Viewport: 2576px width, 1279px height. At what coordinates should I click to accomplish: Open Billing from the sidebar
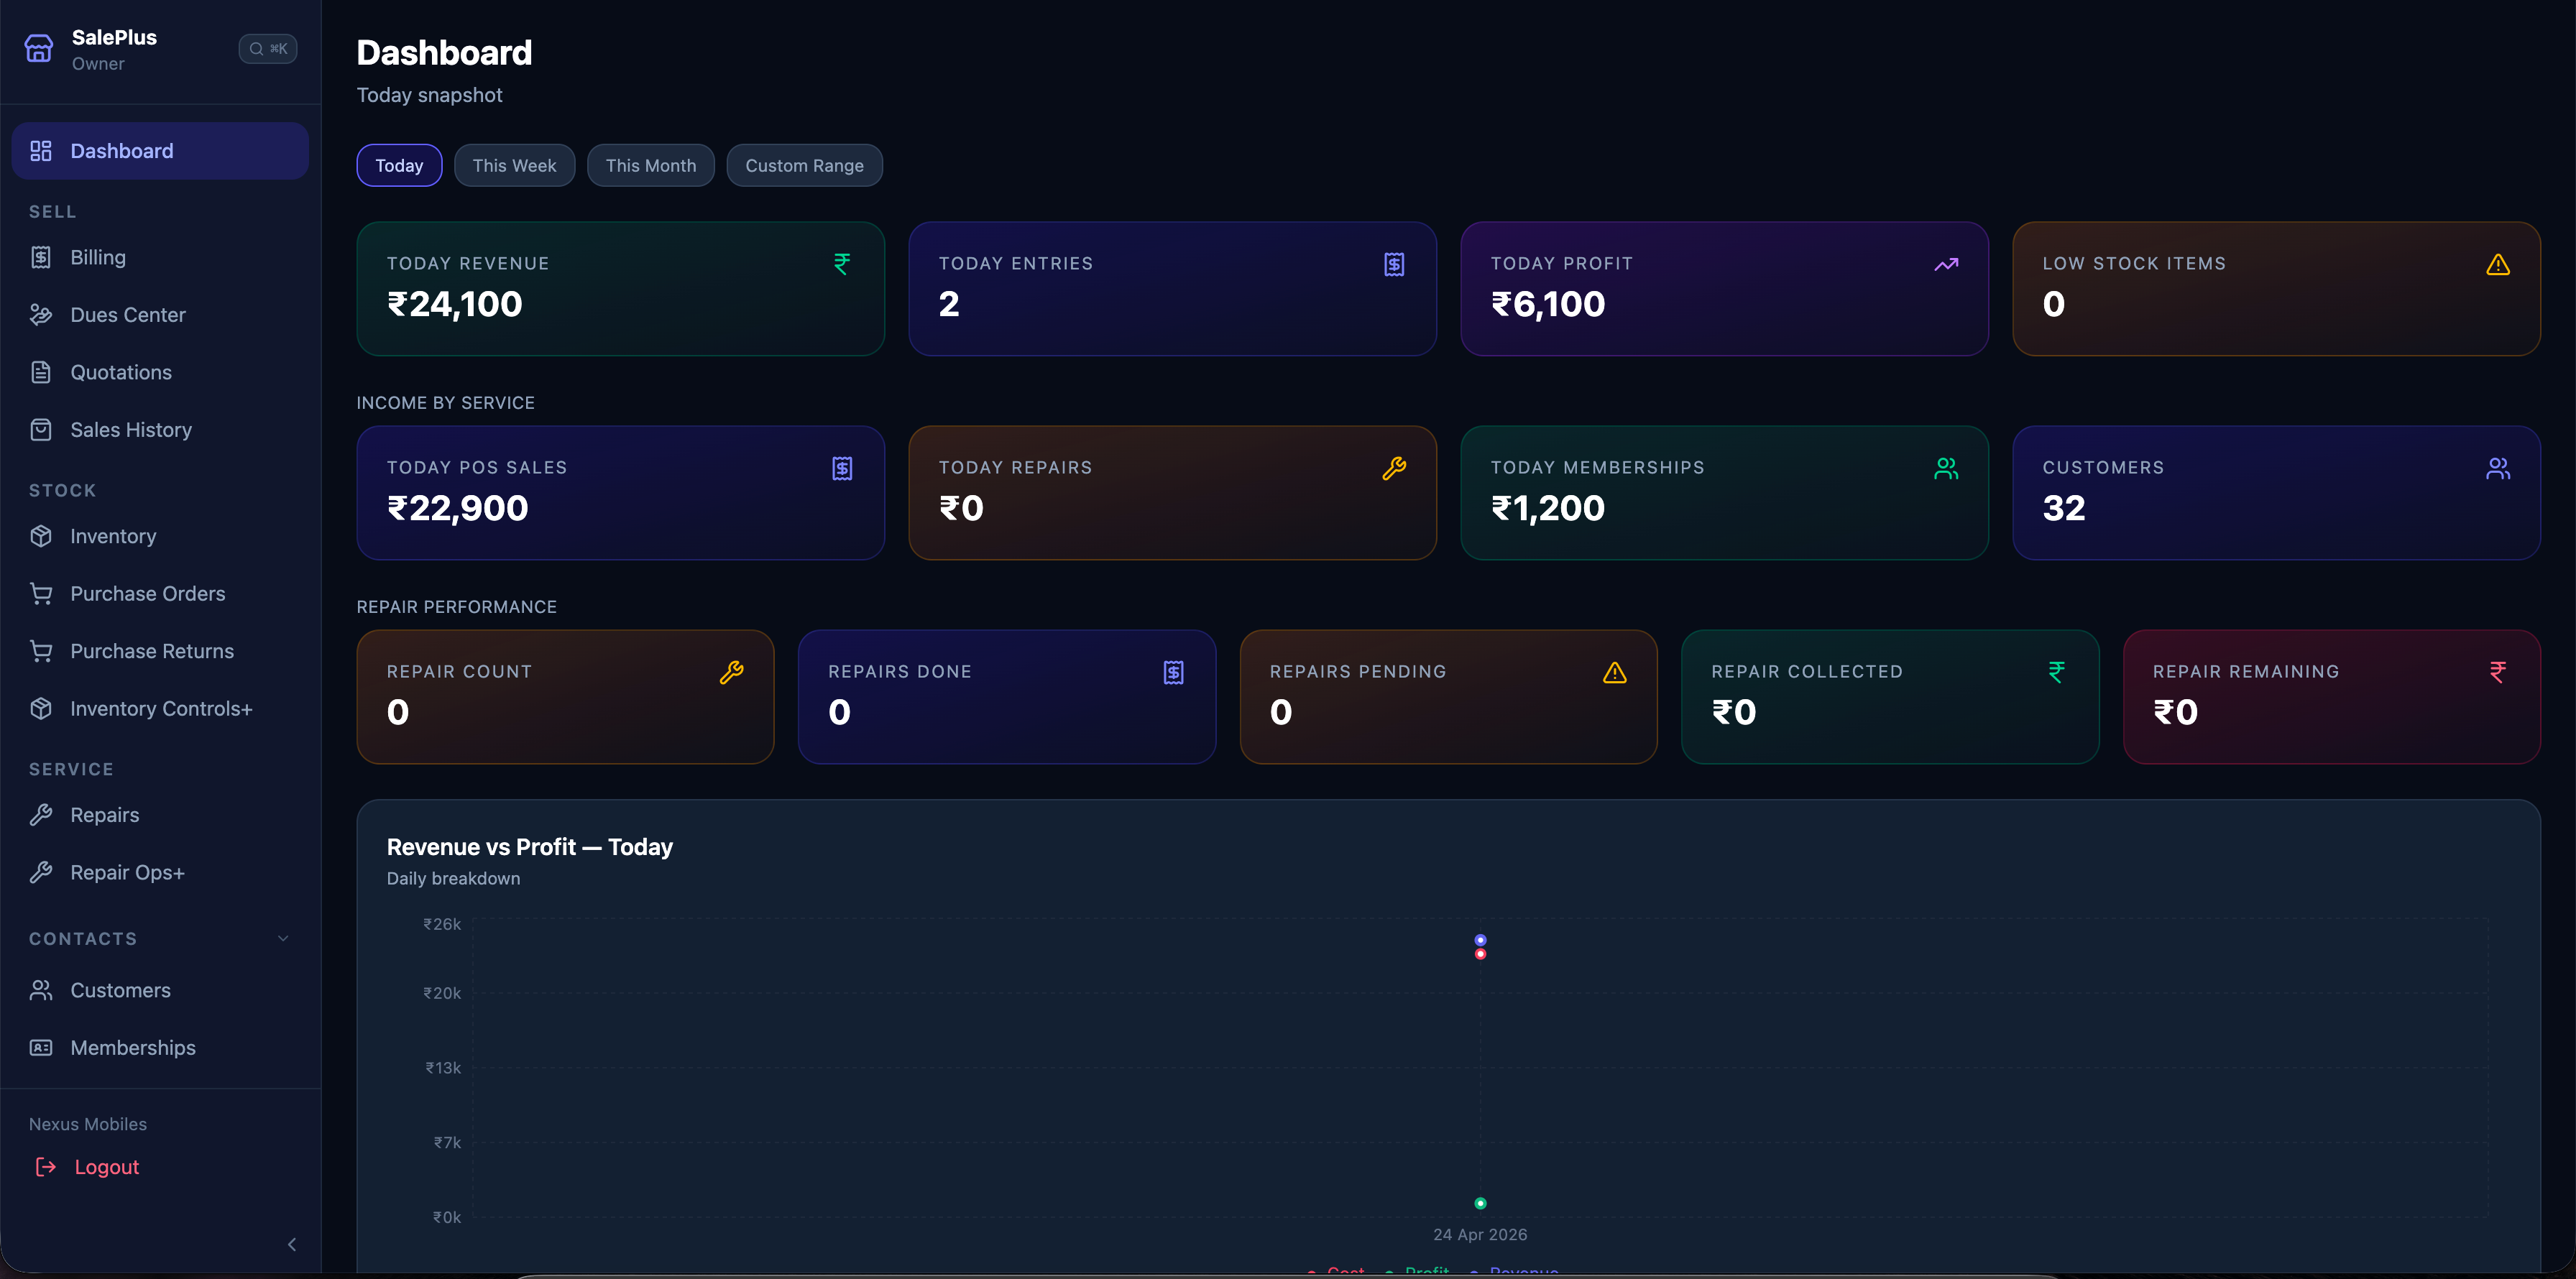click(97, 257)
